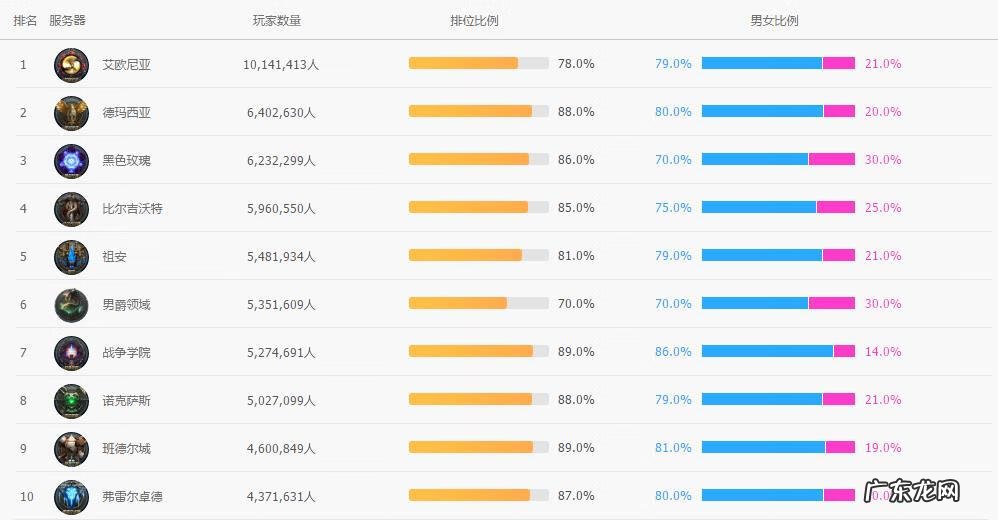998x520 pixels.
Task: Click 10,141,413人 player count
Action: pos(281,64)
